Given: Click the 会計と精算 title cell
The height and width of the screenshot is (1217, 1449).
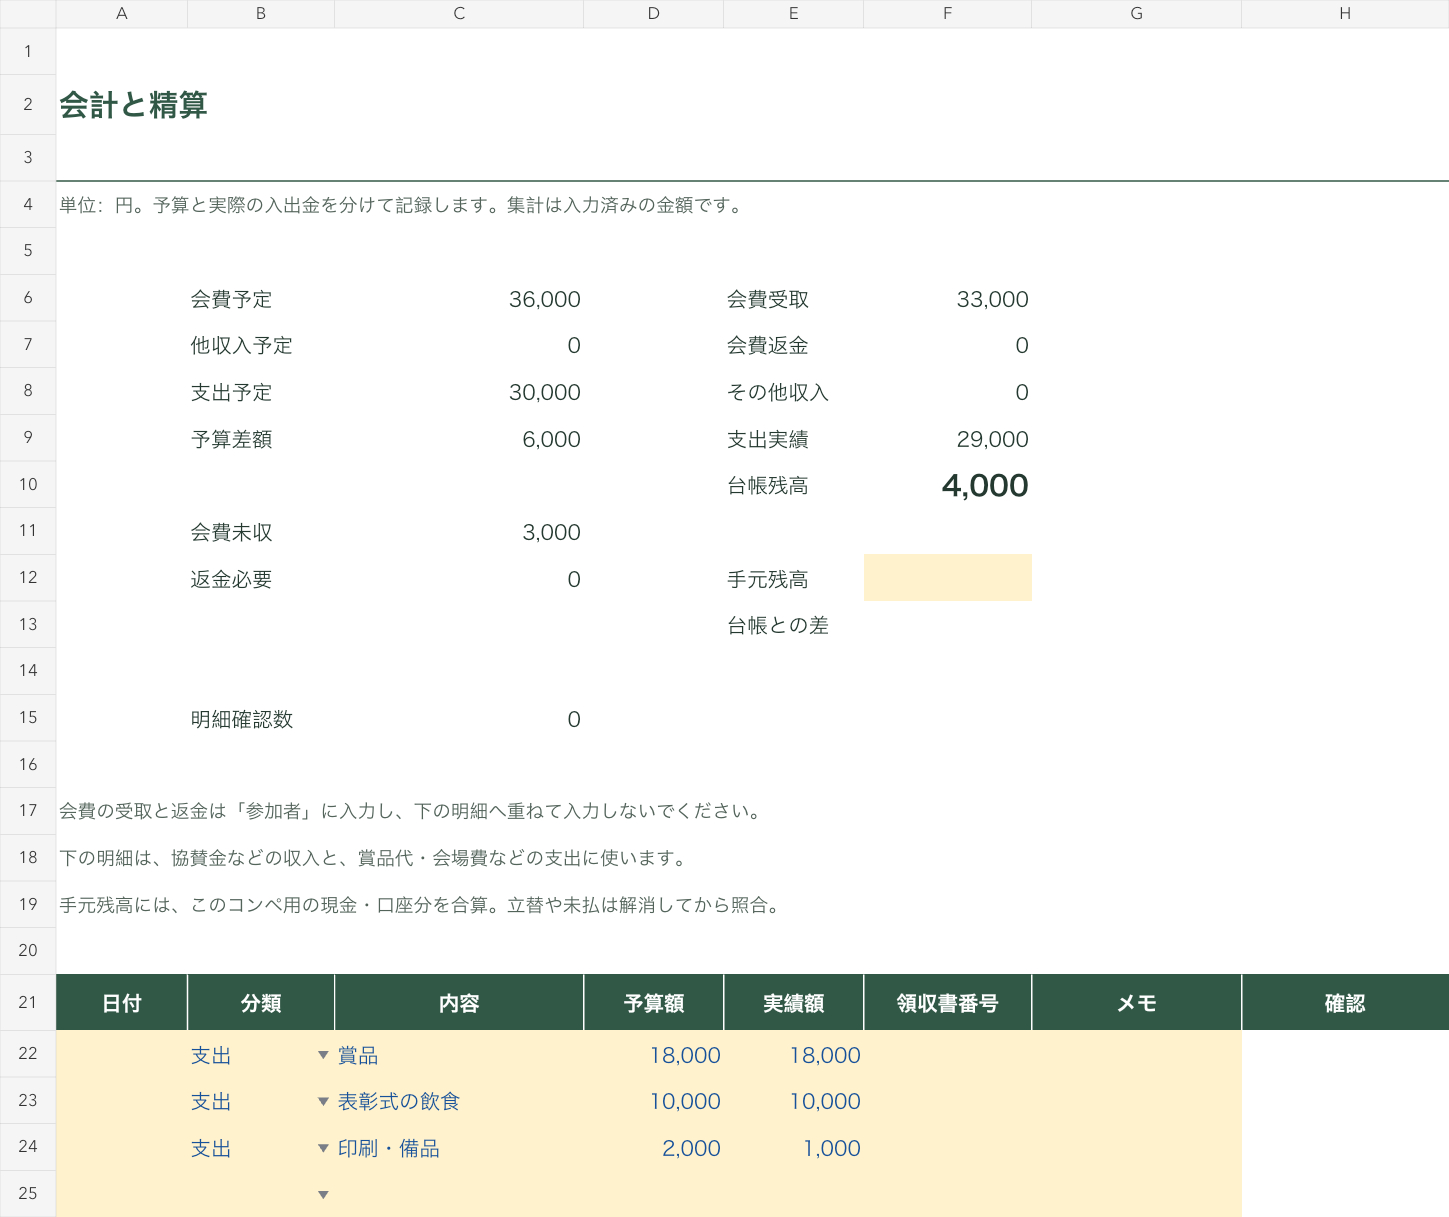Looking at the screenshot, I should point(133,104).
